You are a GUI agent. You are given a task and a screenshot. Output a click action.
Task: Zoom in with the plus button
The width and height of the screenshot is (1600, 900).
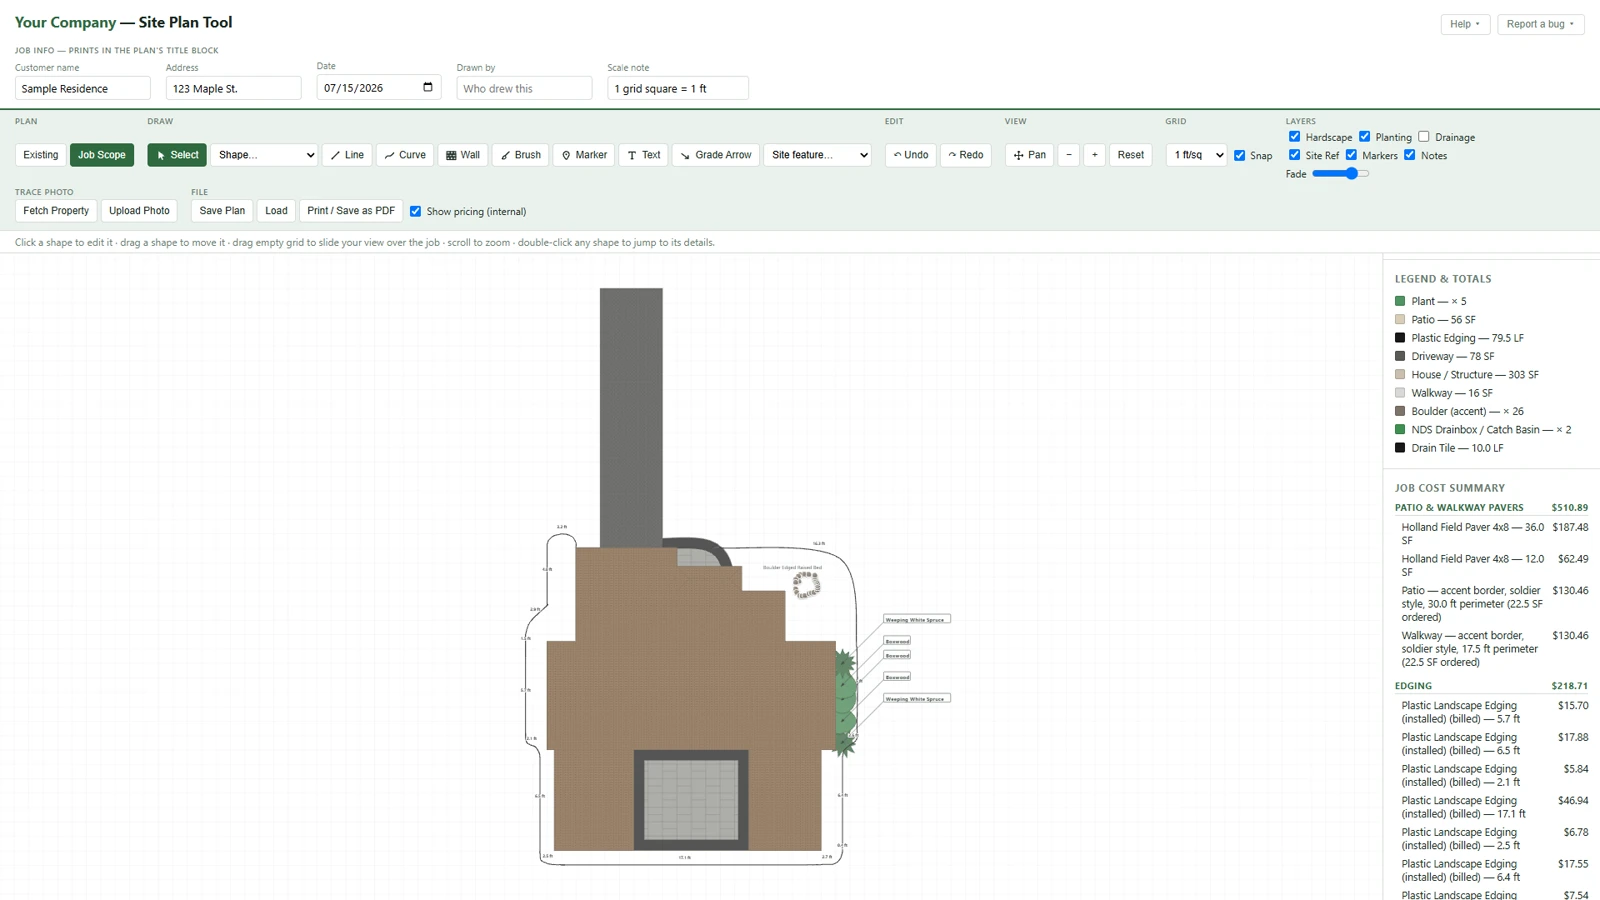point(1095,155)
